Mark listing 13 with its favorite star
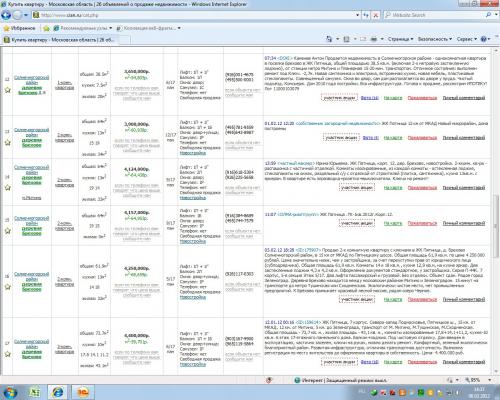The image size is (500, 400). [x=8, y=143]
